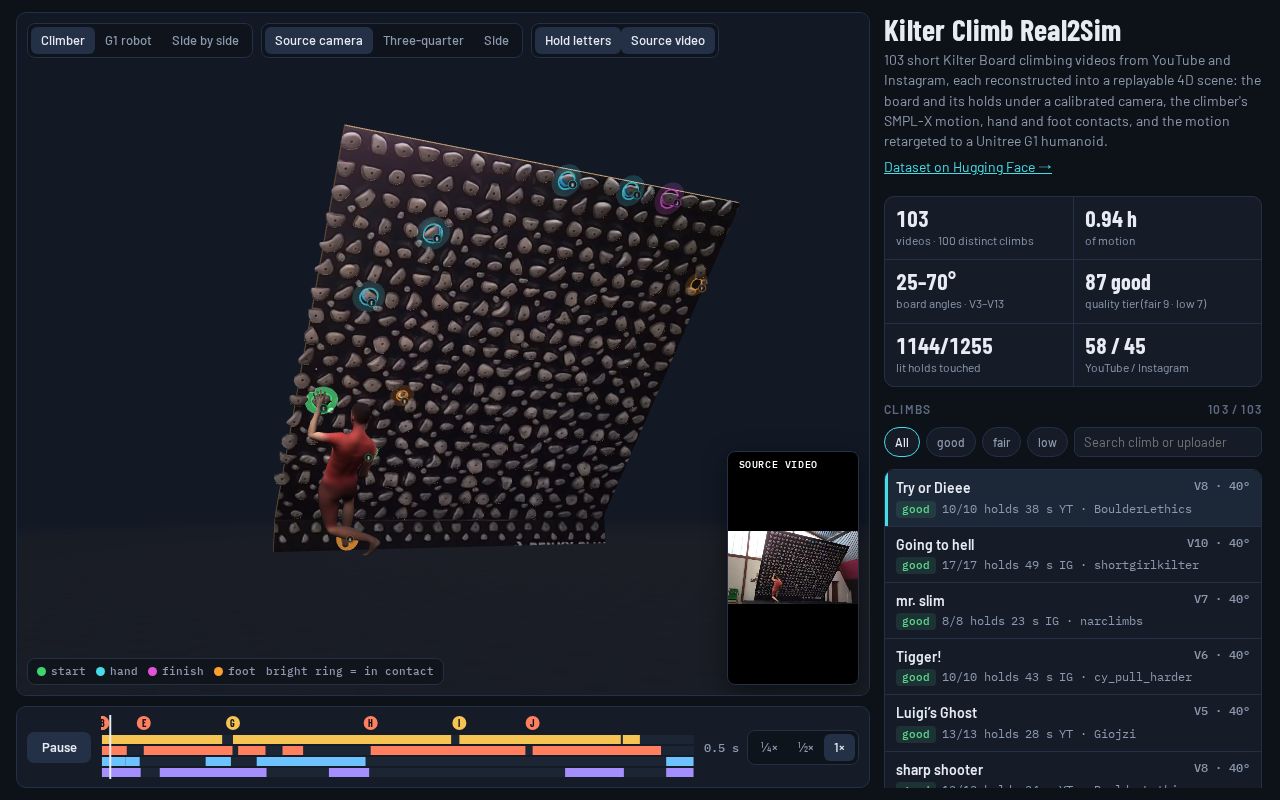The height and width of the screenshot is (800, 1280).
Task: Select the mr. slim climb
Action: (x=1073, y=610)
